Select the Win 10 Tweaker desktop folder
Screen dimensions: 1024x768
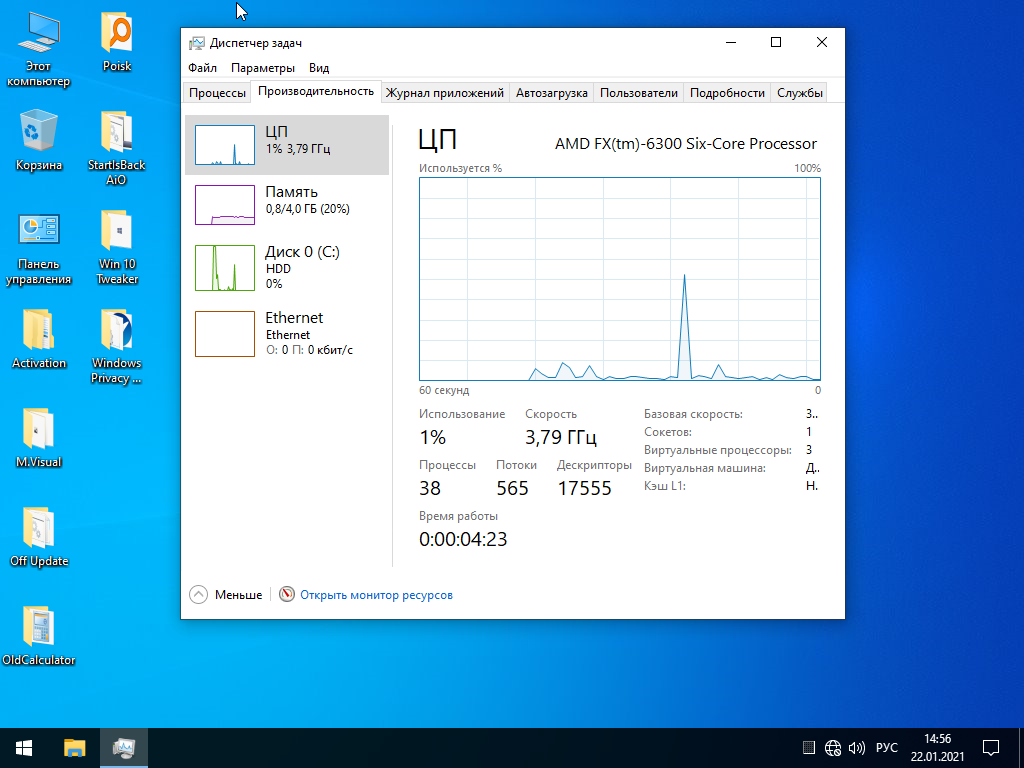point(117,246)
